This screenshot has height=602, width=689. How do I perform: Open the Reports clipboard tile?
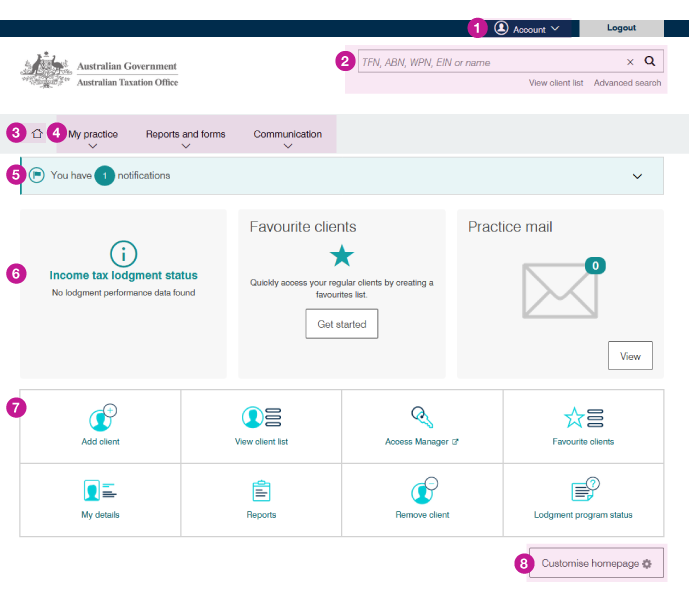(261, 499)
